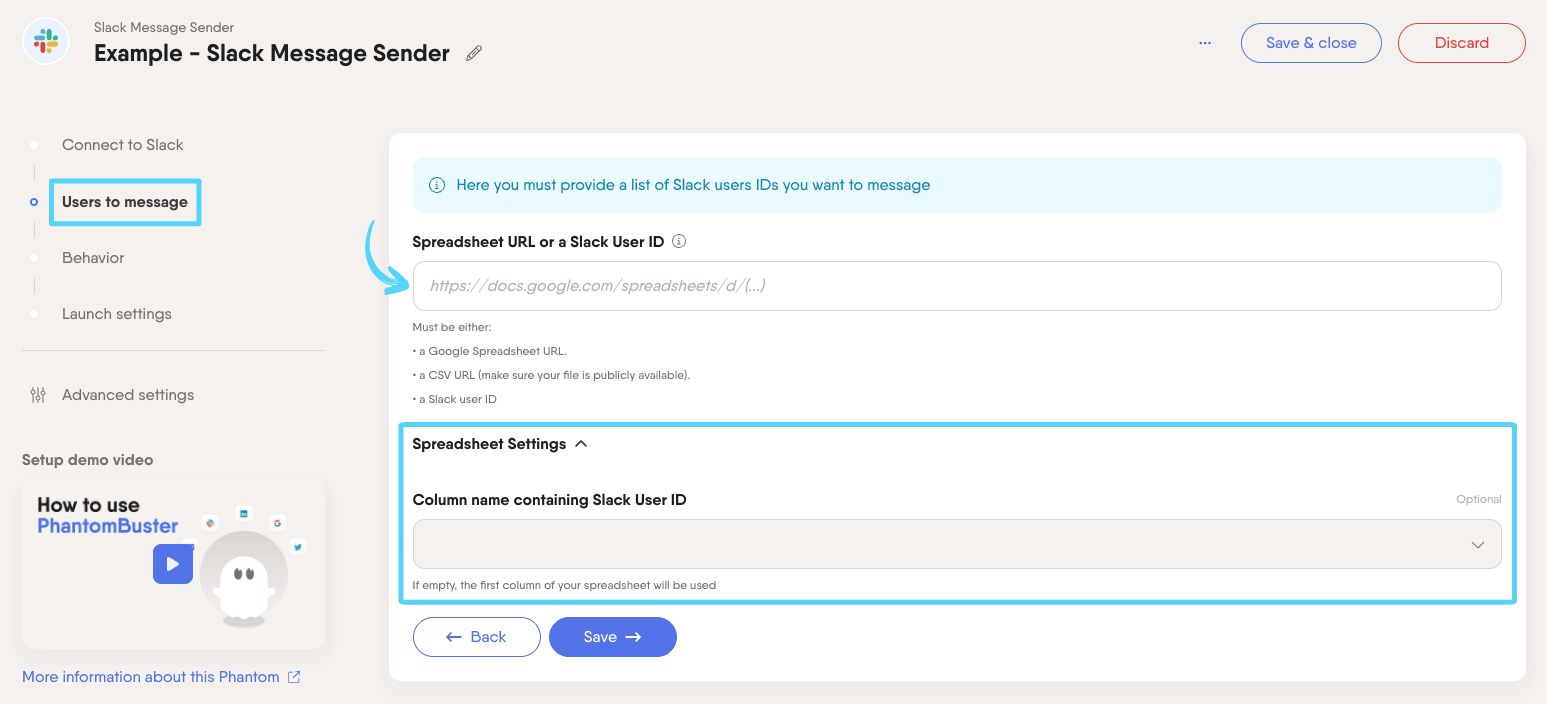Image resolution: width=1547 pixels, height=704 pixels.
Task: Click the Back button
Action: pyautogui.click(x=476, y=637)
